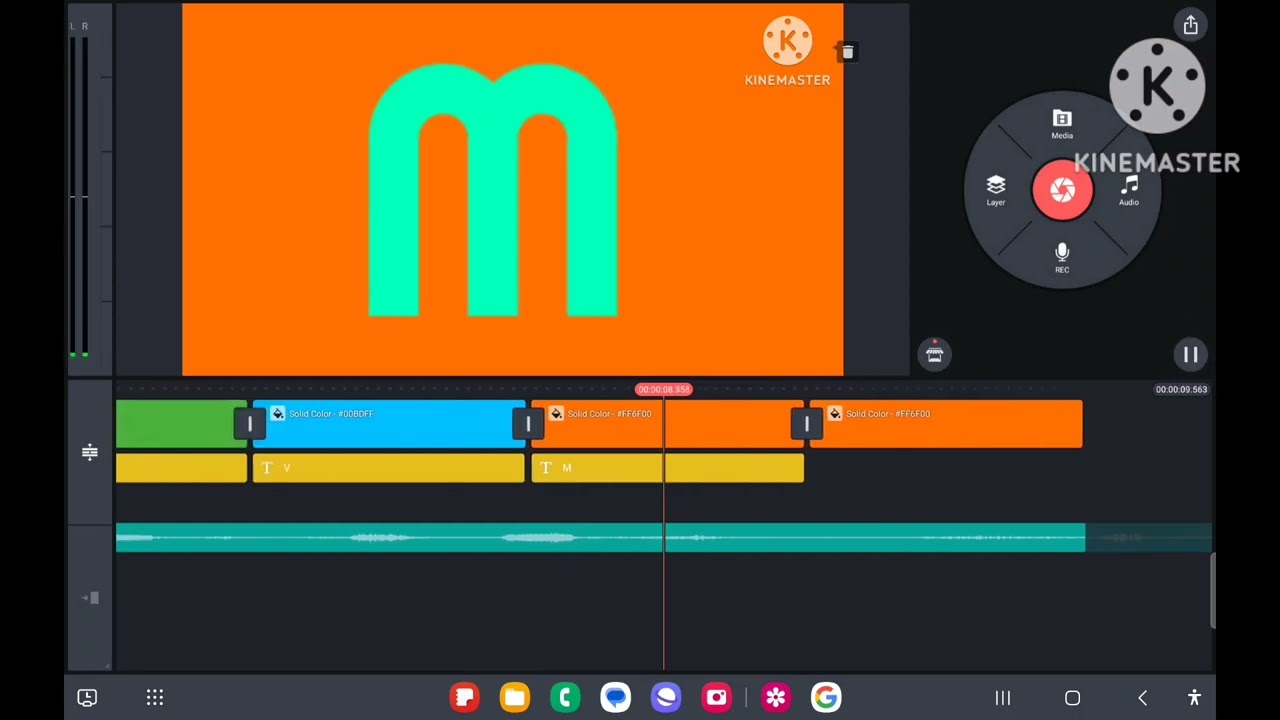The height and width of the screenshot is (720, 1280).
Task: Jump to the end with the timeline bookmark icon
Action: pyautogui.click(x=90, y=598)
